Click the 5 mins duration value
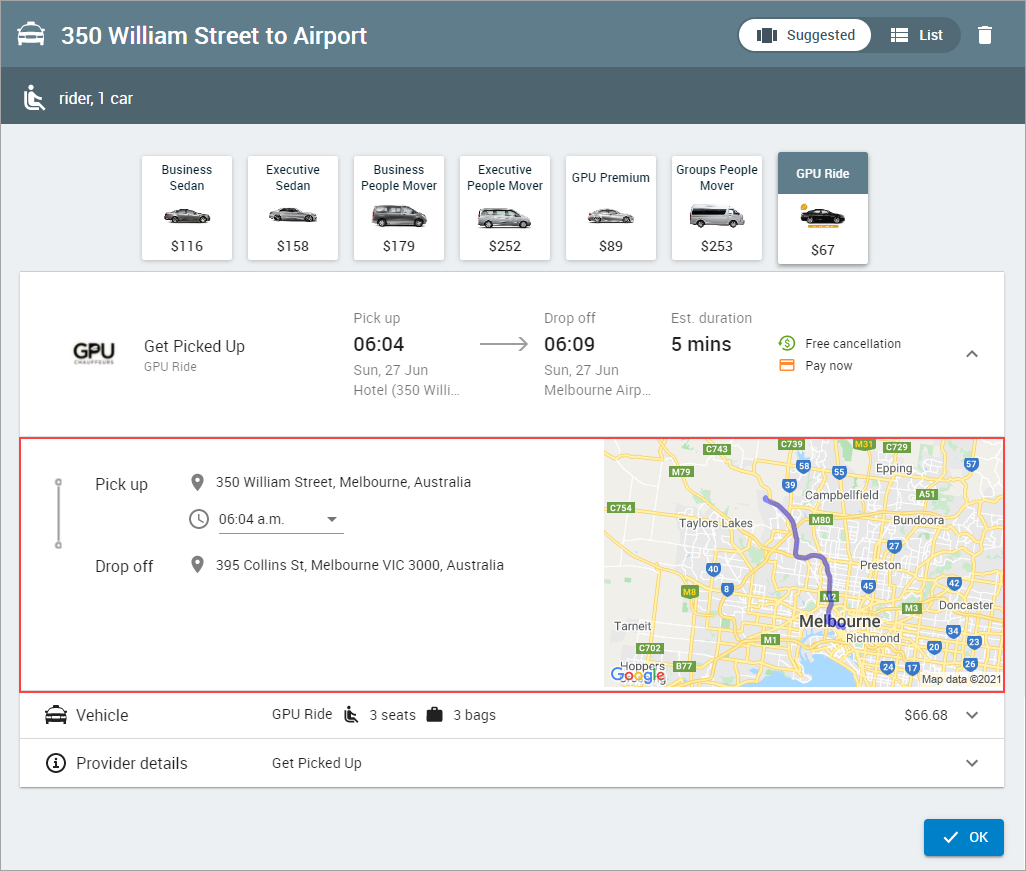Viewport: 1026px width, 871px height. point(701,344)
